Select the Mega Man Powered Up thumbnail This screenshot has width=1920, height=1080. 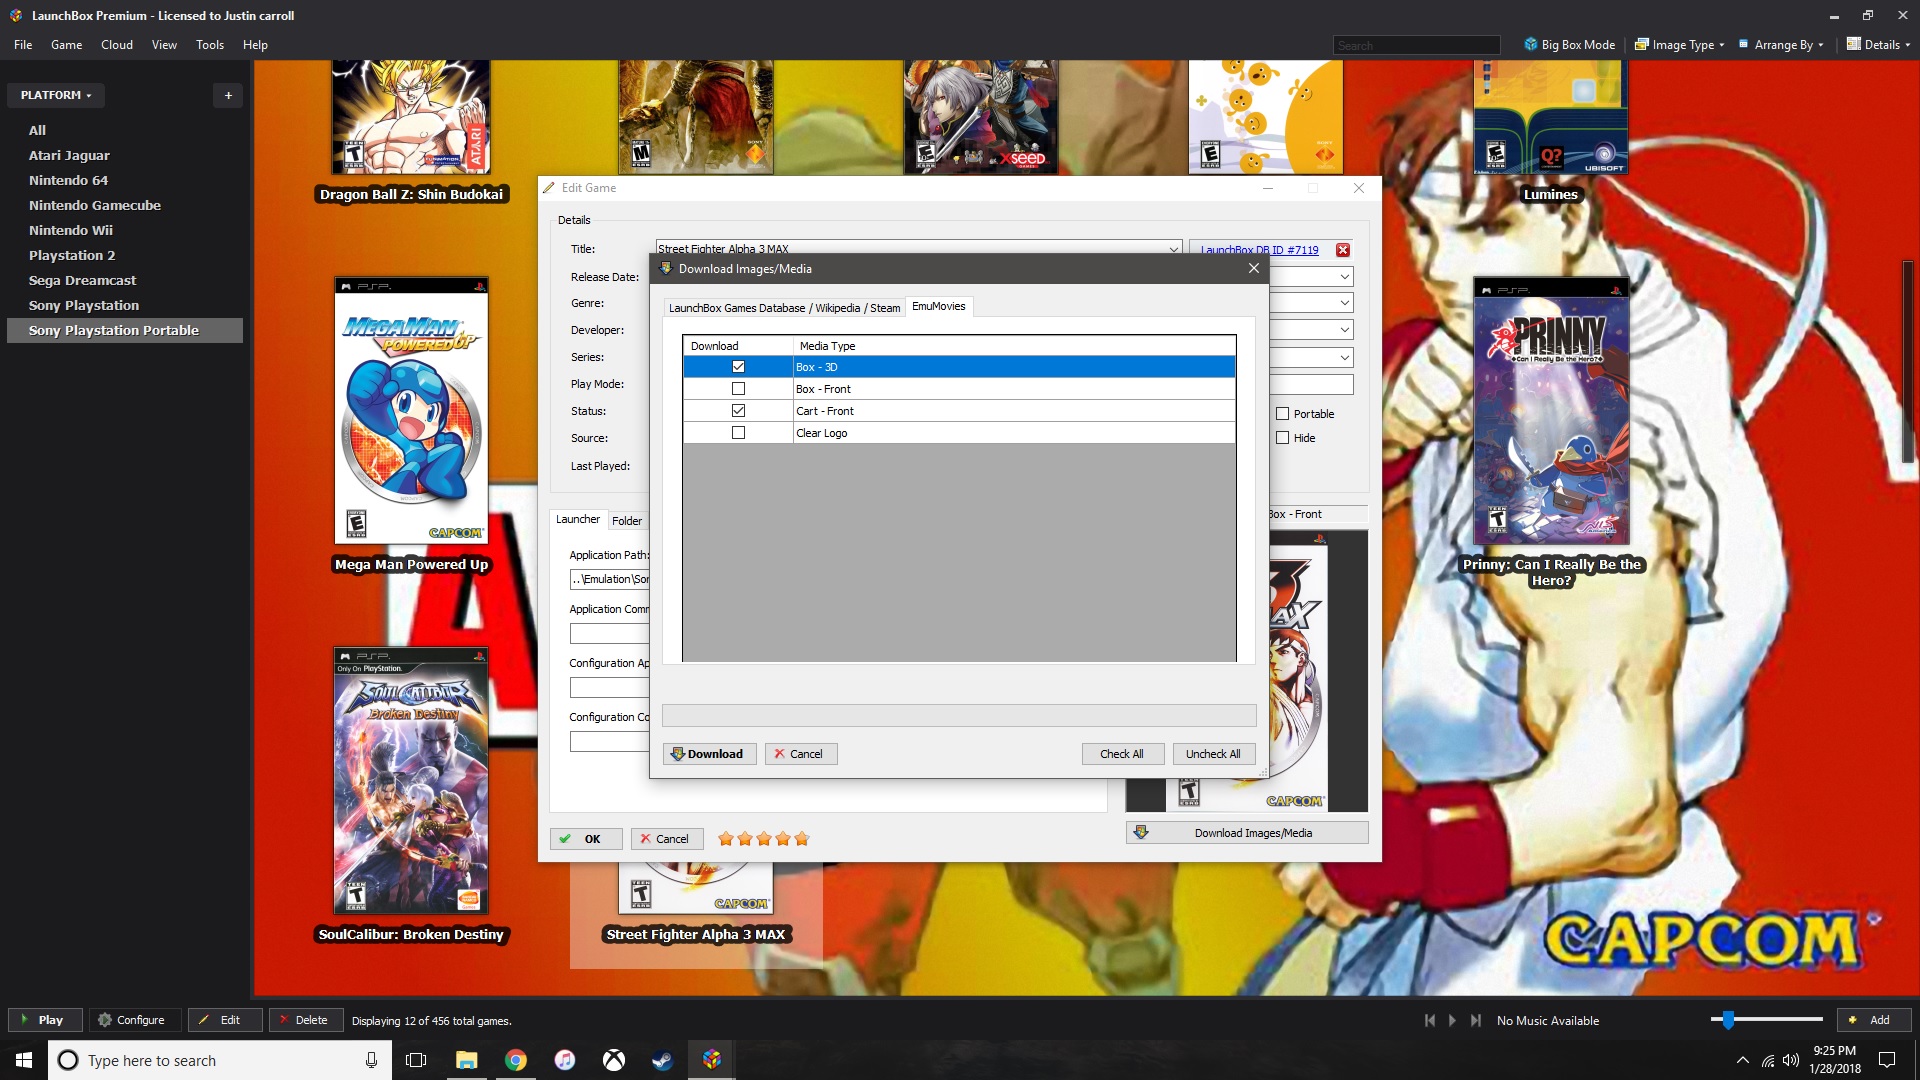point(411,410)
